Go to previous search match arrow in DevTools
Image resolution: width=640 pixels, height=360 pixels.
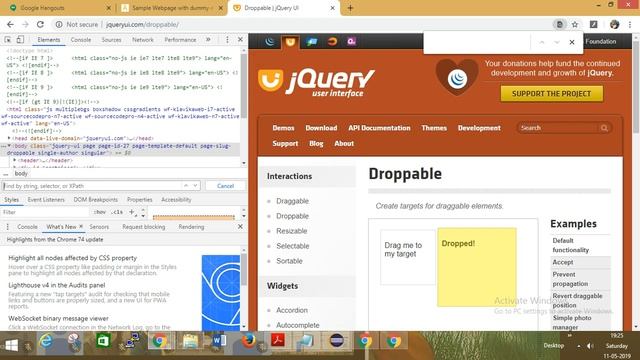(186, 186)
